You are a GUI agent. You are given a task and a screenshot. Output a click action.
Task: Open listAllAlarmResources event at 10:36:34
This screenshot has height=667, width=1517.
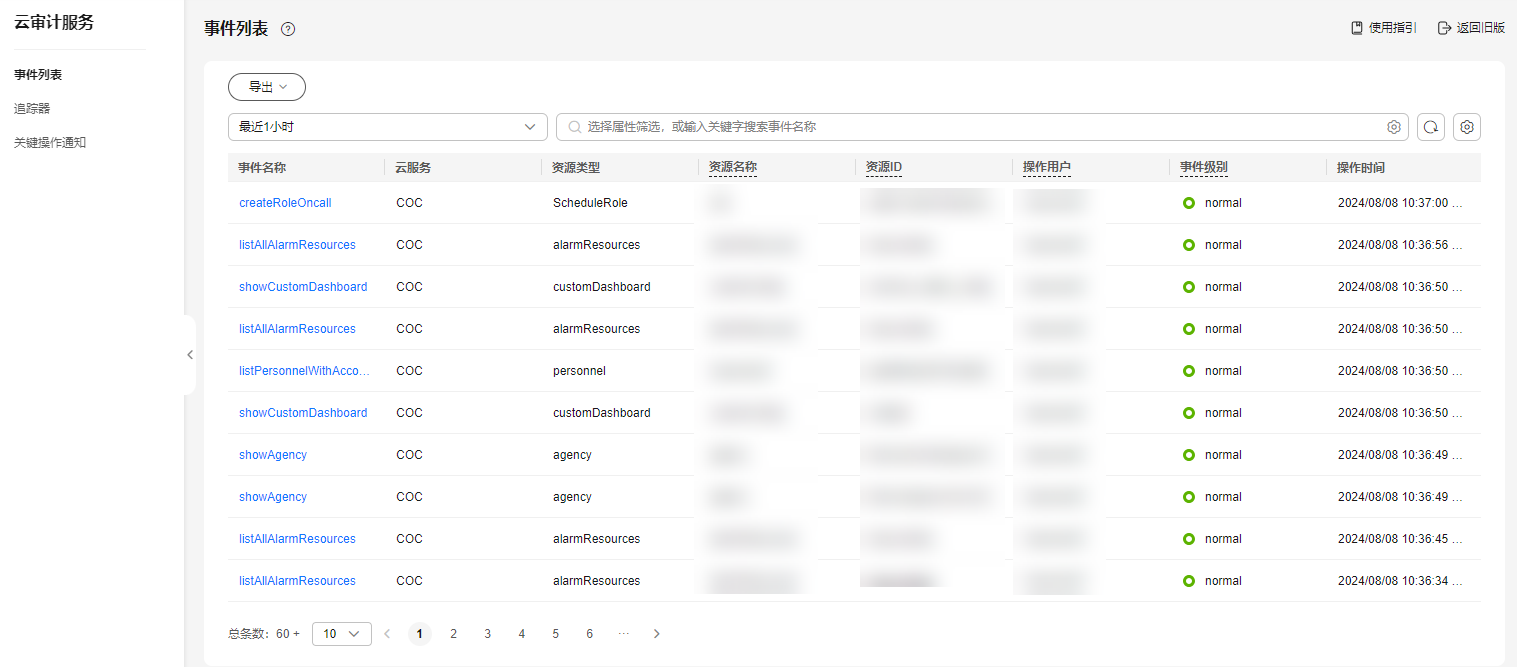pyautogui.click(x=297, y=581)
